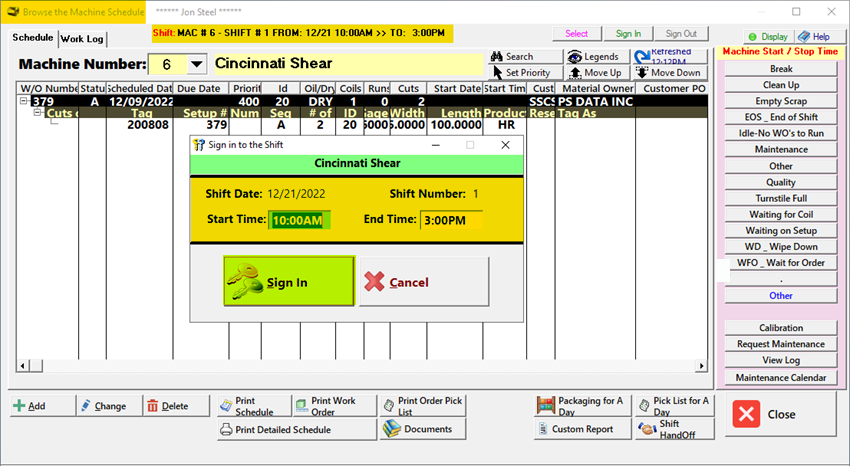Click the Sign Out button
Screen dimensions: 850x466
point(681,34)
